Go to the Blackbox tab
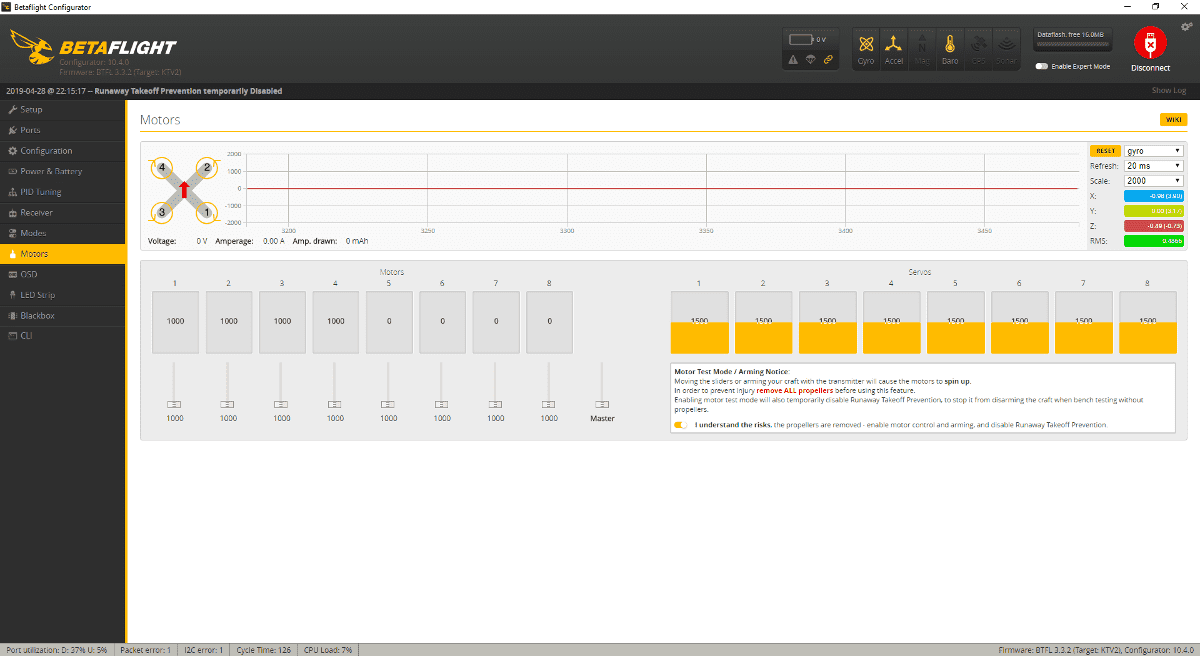 pos(63,315)
